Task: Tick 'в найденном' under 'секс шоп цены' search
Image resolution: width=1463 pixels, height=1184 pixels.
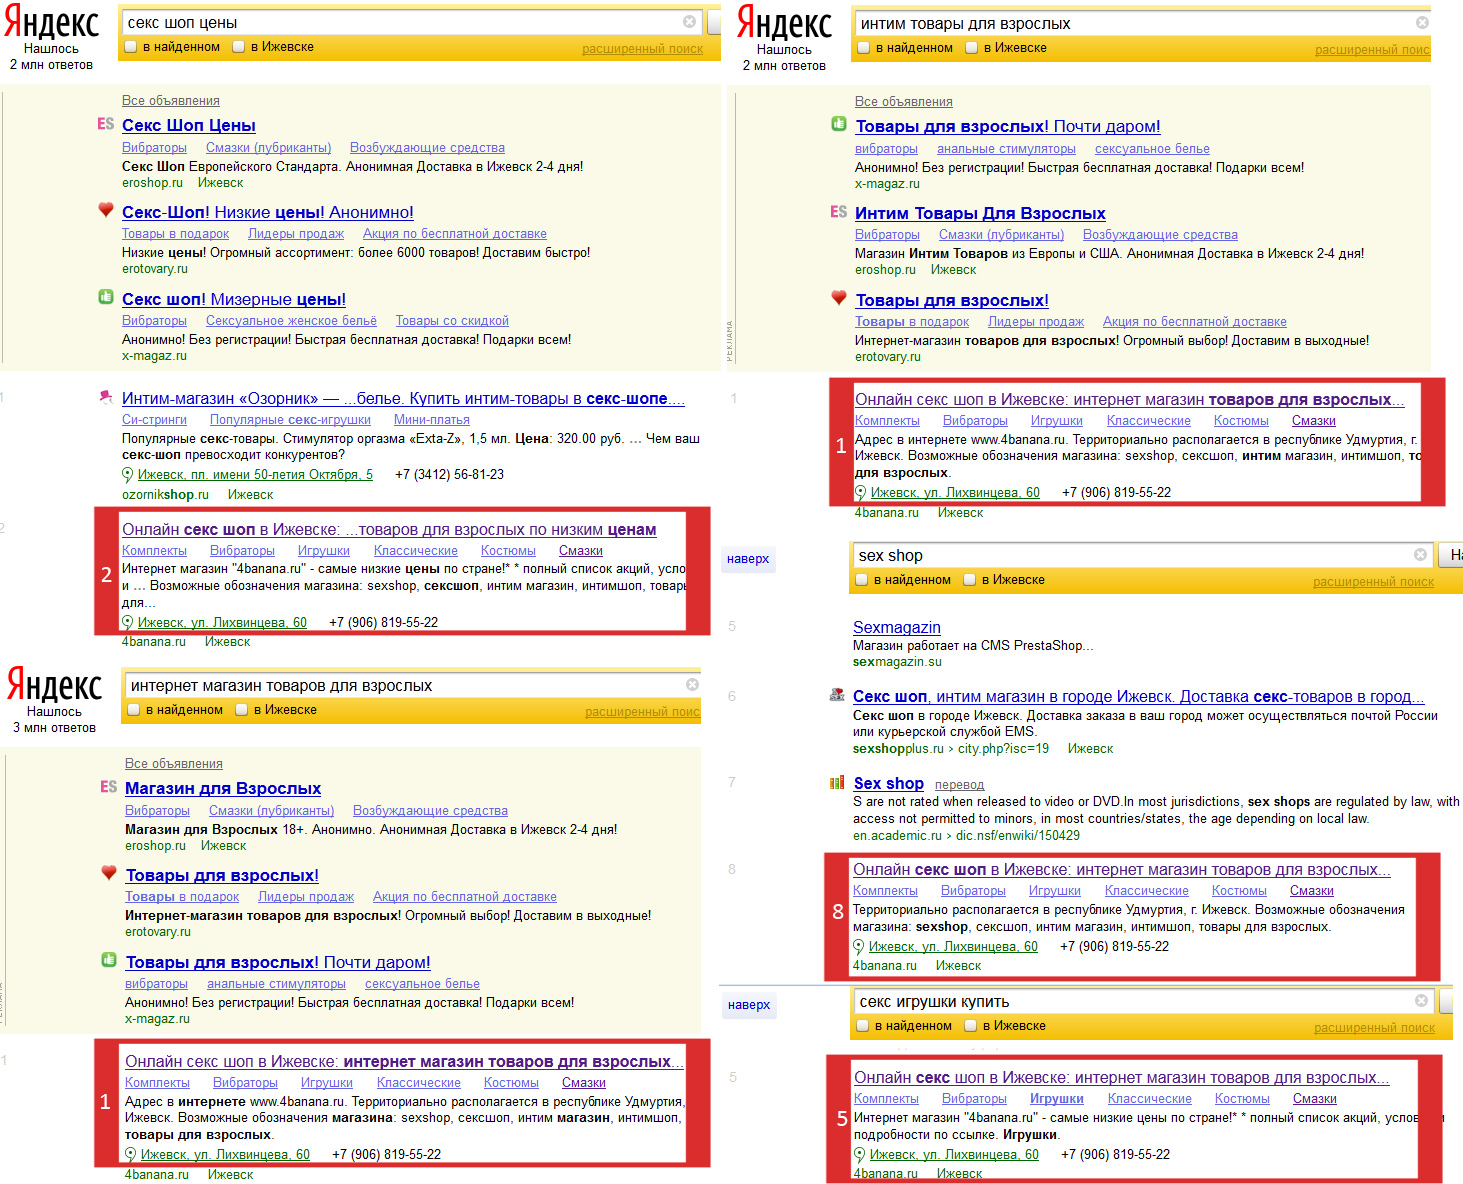Action: (130, 46)
